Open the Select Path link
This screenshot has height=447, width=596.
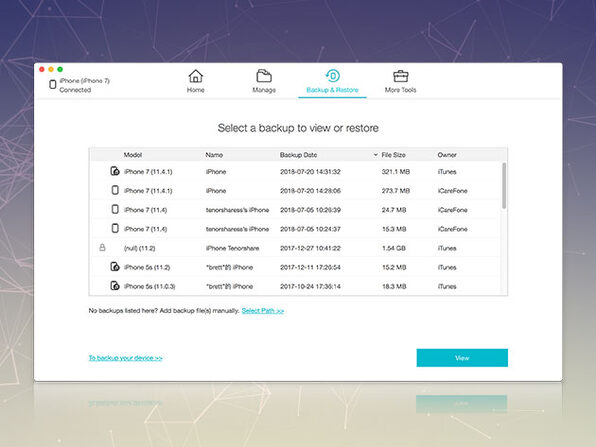point(263,311)
